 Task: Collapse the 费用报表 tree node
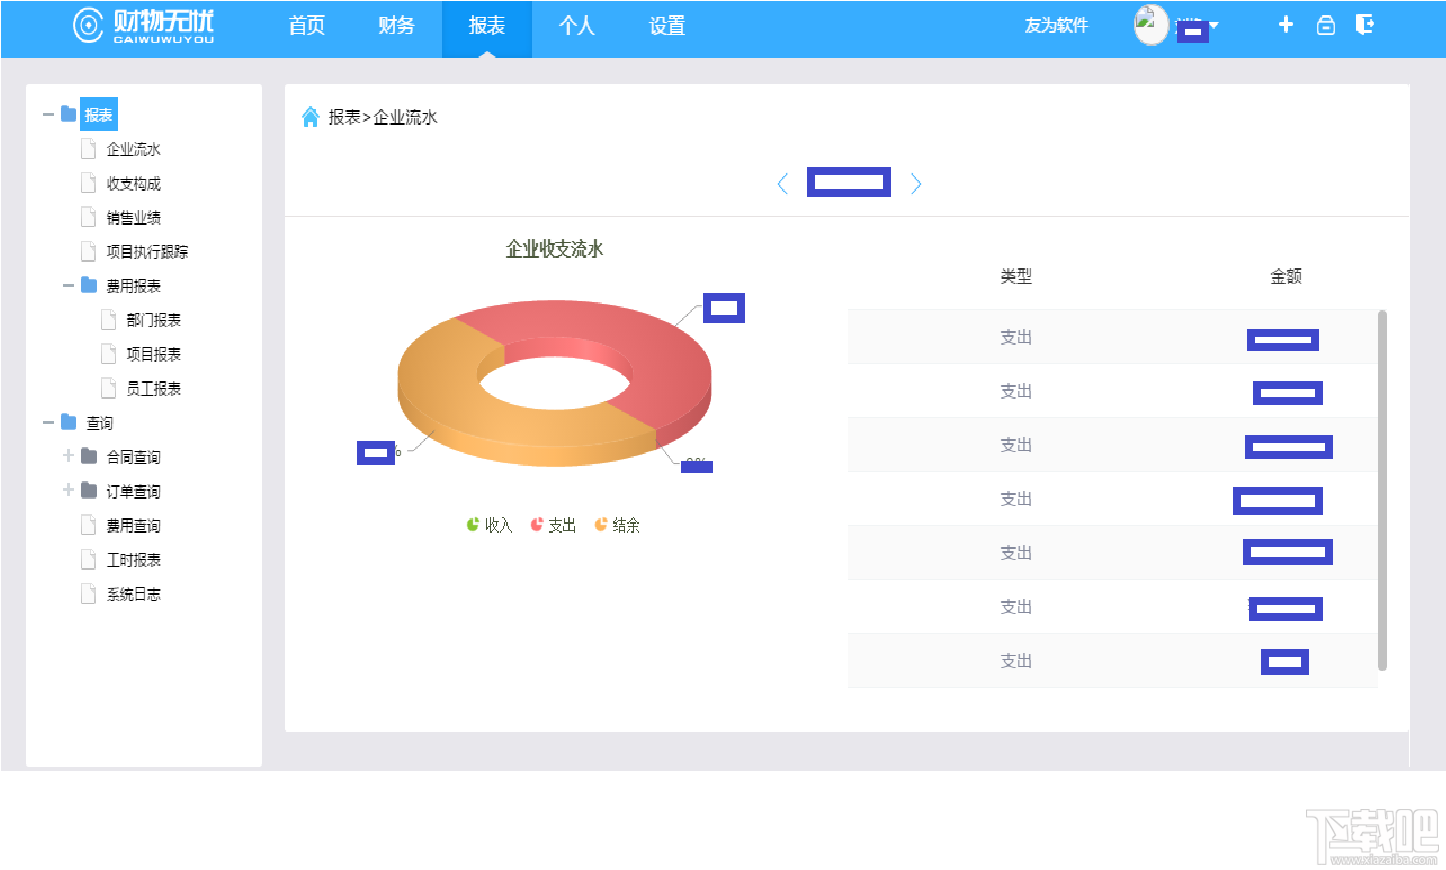click(x=68, y=286)
